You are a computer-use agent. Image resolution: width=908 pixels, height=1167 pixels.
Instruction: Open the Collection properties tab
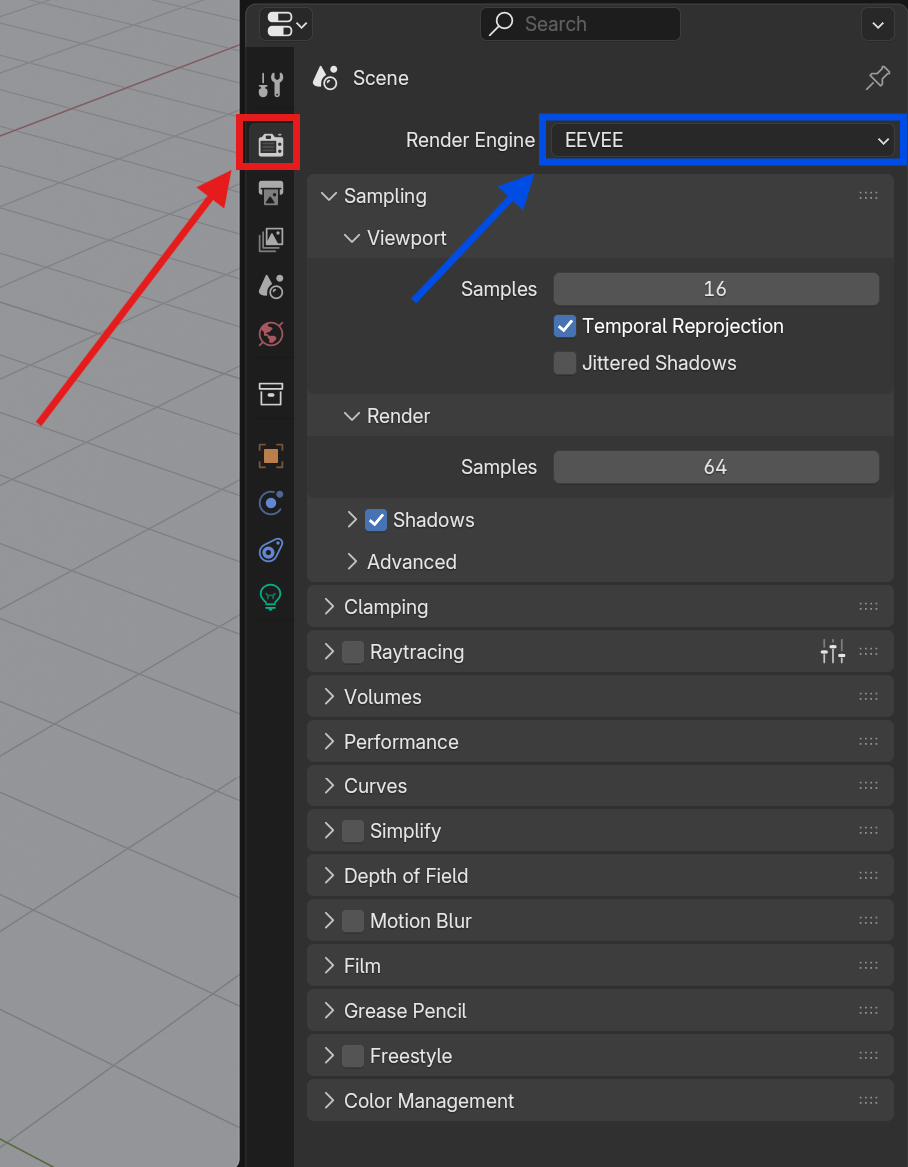(x=270, y=394)
